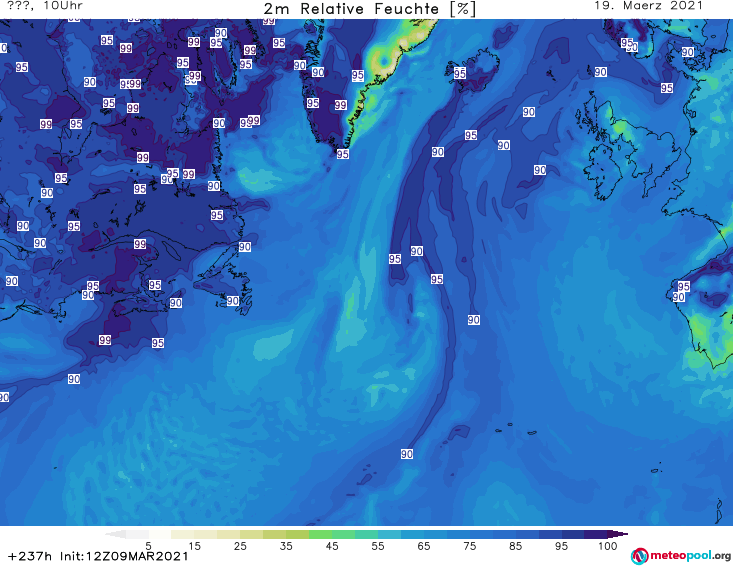
Task: Click the date '19. Maerz 2021'
Action: coord(648,6)
